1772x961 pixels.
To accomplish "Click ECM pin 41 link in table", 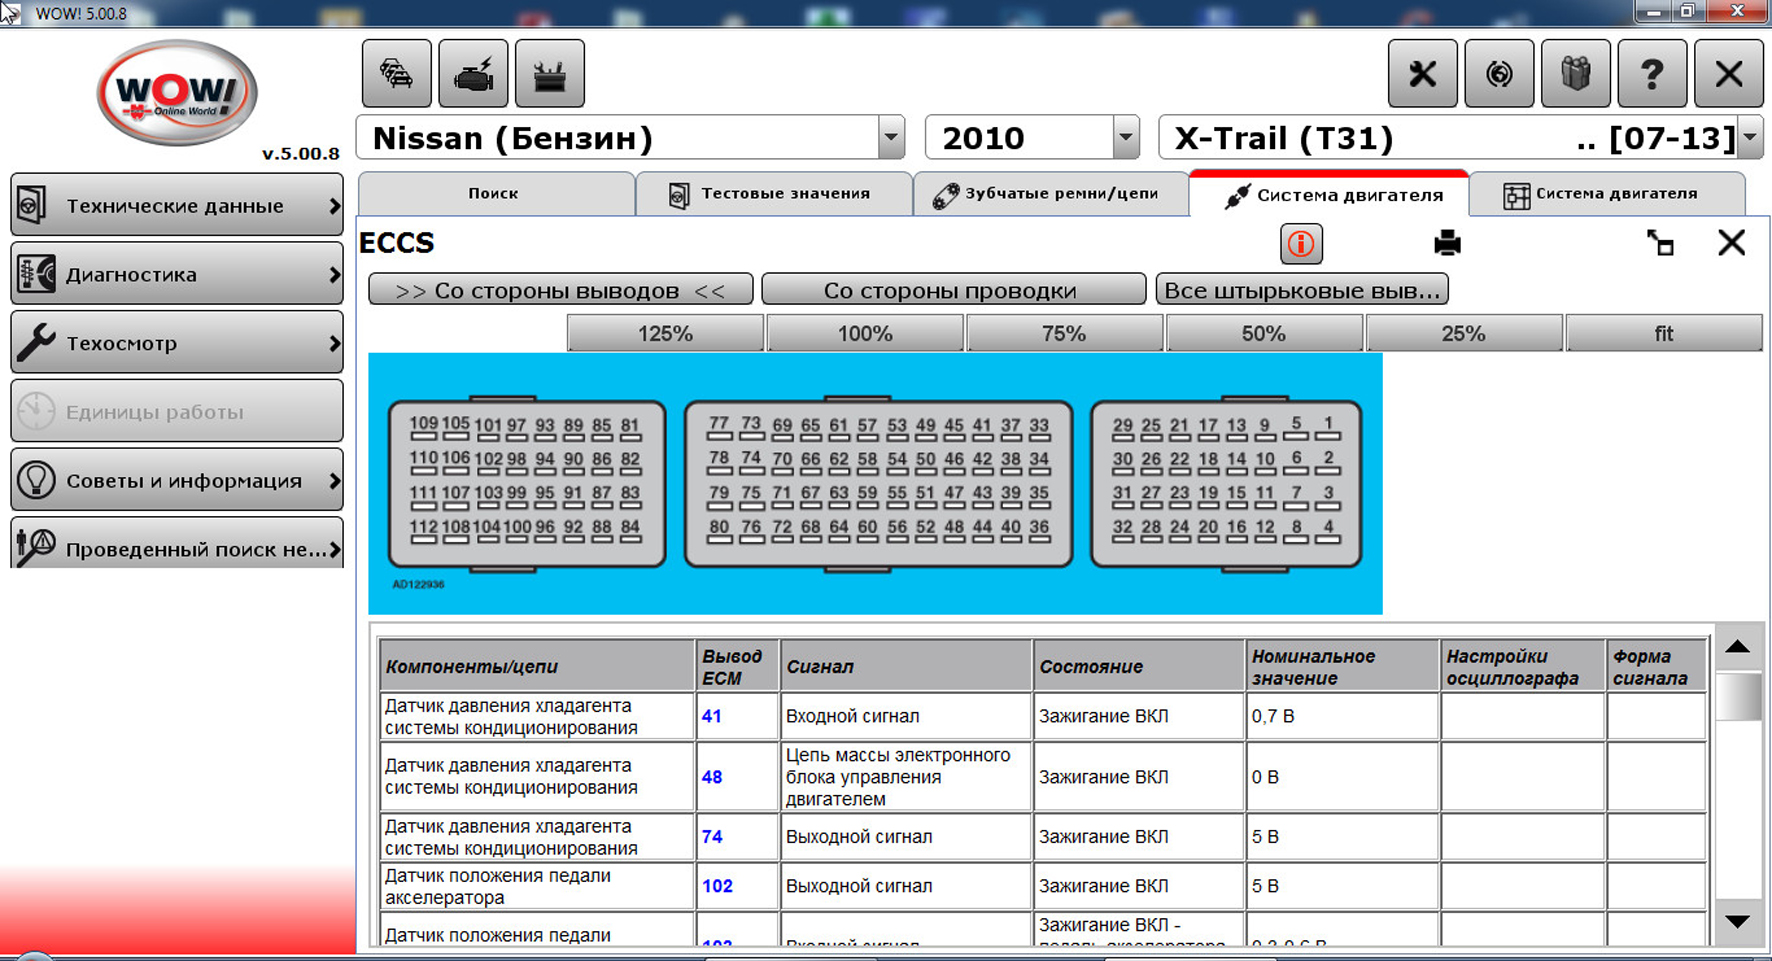I will (712, 717).
